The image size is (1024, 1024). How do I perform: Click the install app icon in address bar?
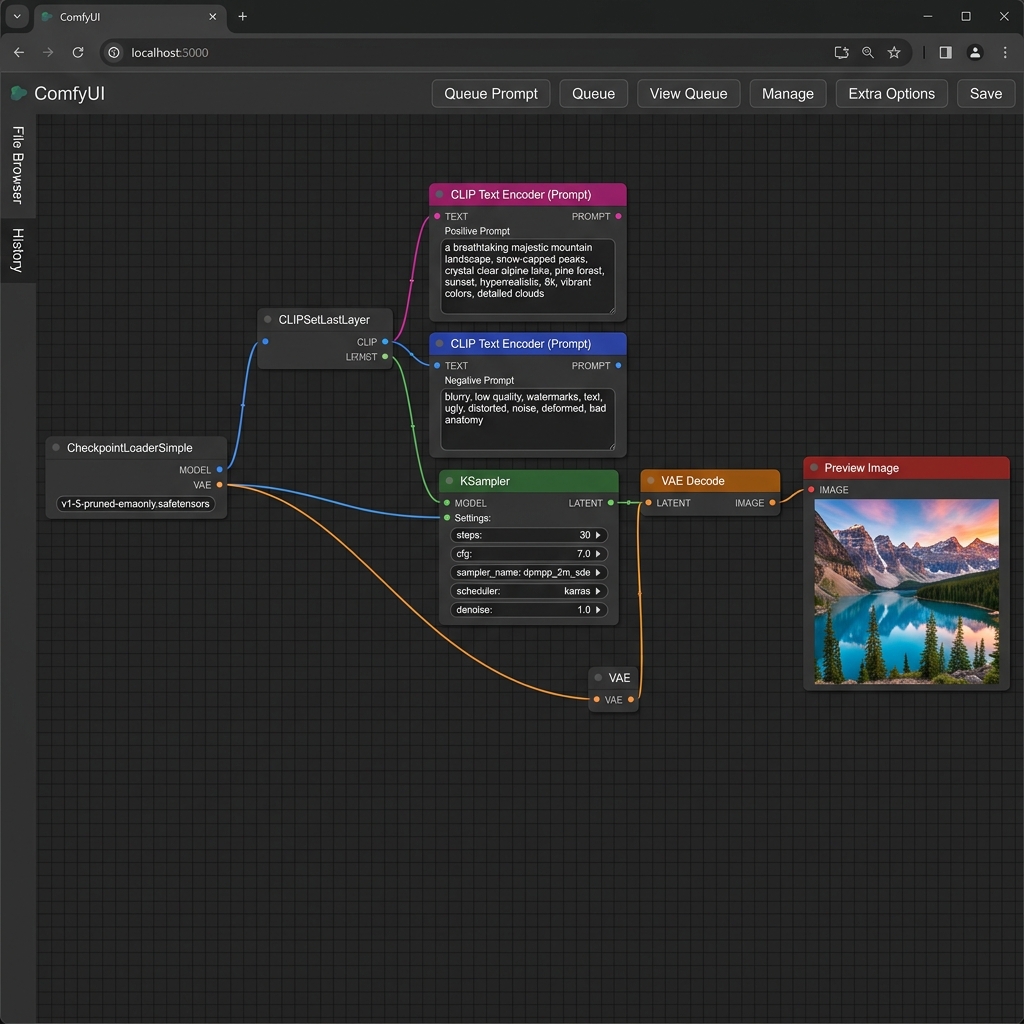point(841,52)
